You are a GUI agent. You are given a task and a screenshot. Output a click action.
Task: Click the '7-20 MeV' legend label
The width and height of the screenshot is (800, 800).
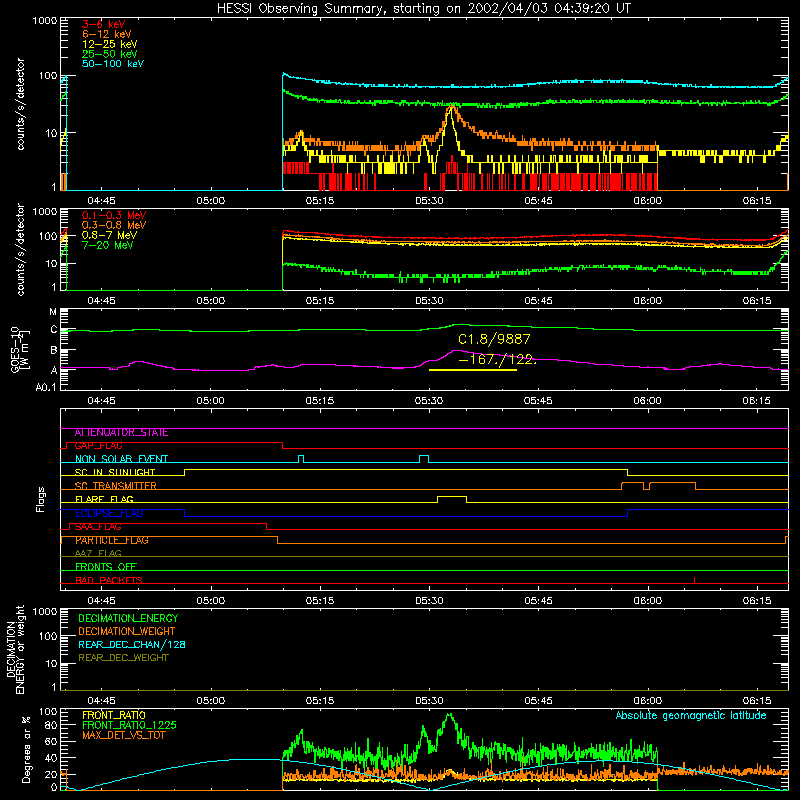coord(108,245)
